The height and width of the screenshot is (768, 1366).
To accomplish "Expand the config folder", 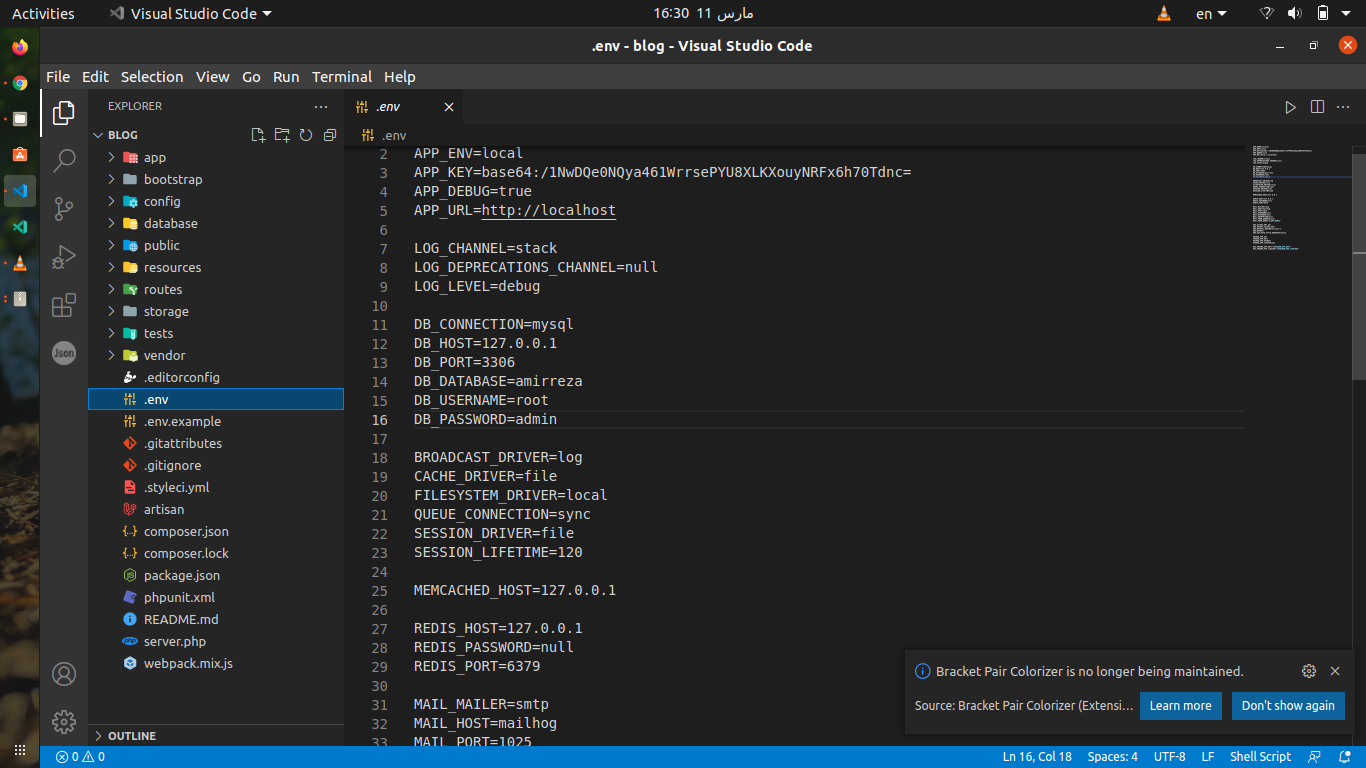I will coord(216,201).
